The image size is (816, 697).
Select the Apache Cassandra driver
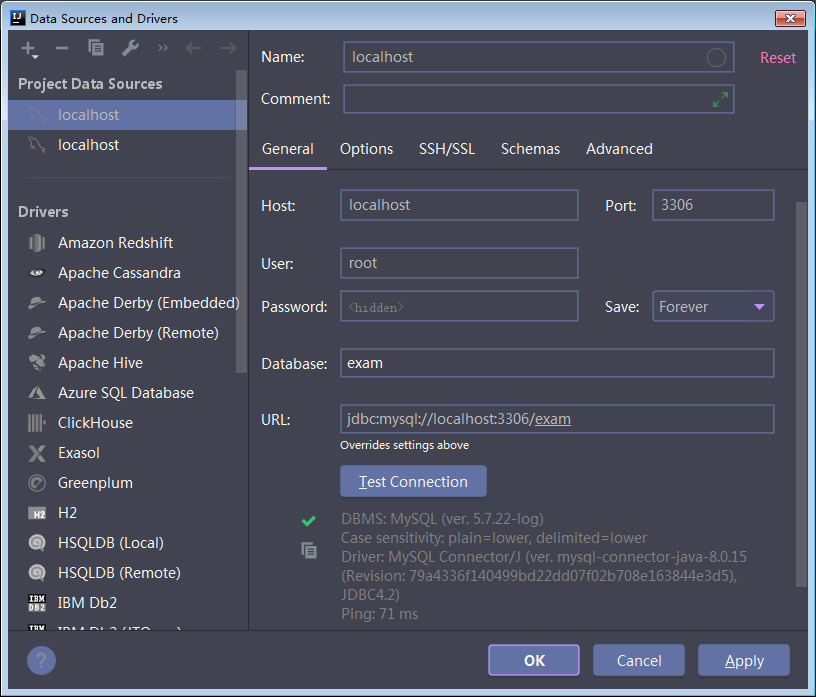119,273
